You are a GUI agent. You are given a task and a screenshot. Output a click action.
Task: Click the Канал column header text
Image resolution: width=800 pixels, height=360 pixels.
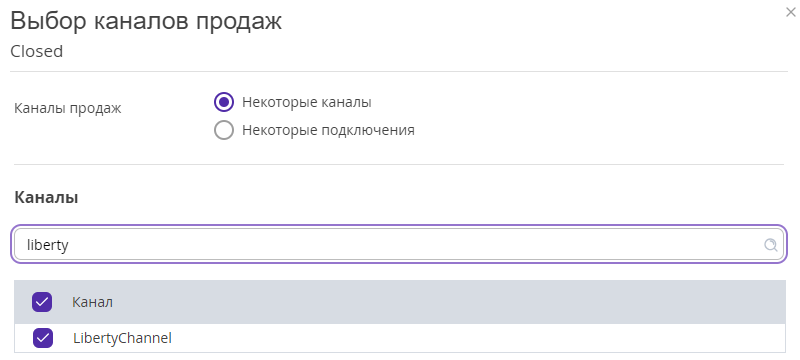92,302
